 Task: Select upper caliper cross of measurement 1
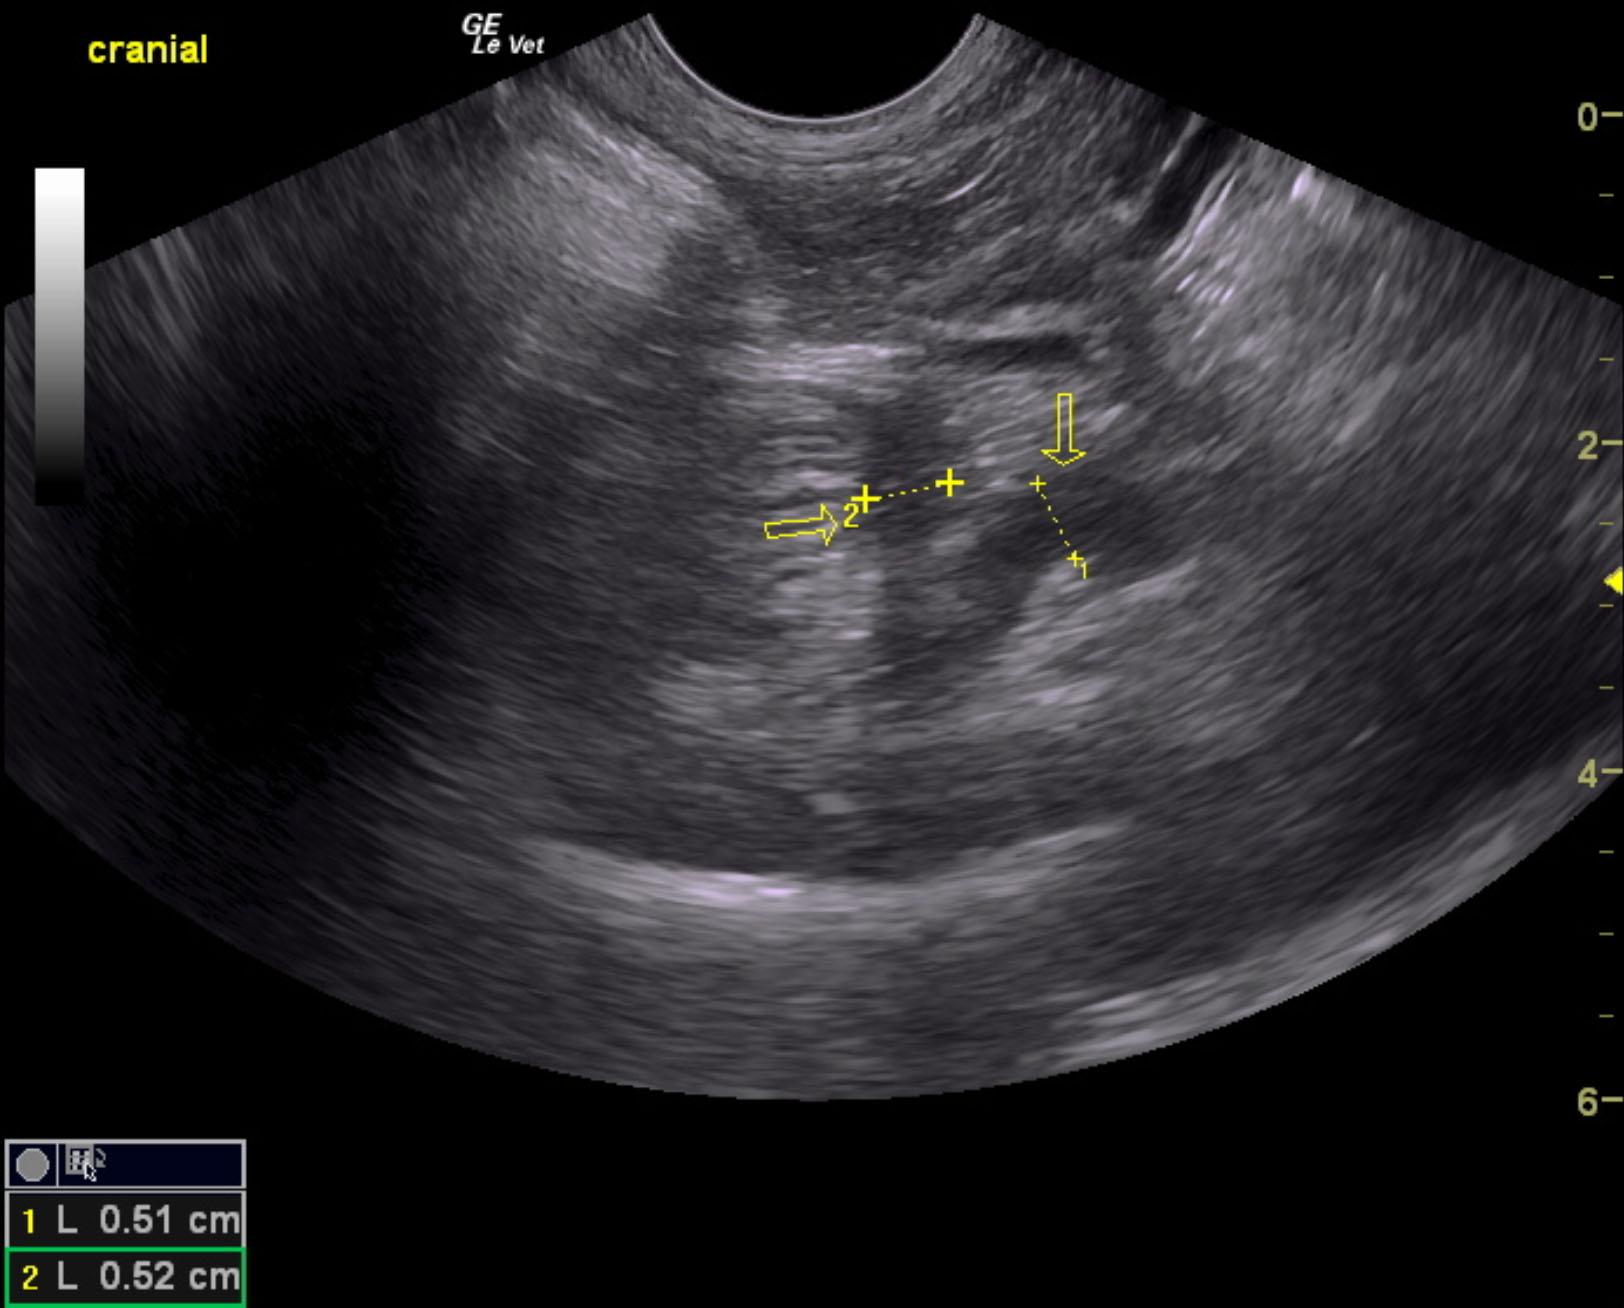[x=1038, y=485]
